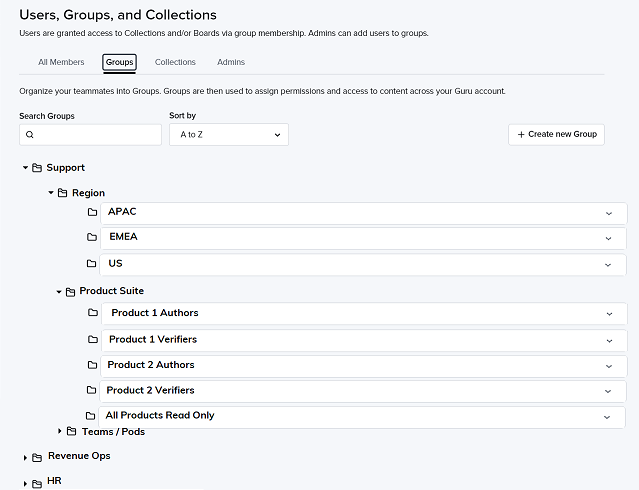Collapse the Support group tree
The height and width of the screenshot is (490, 639).
(x=25, y=168)
